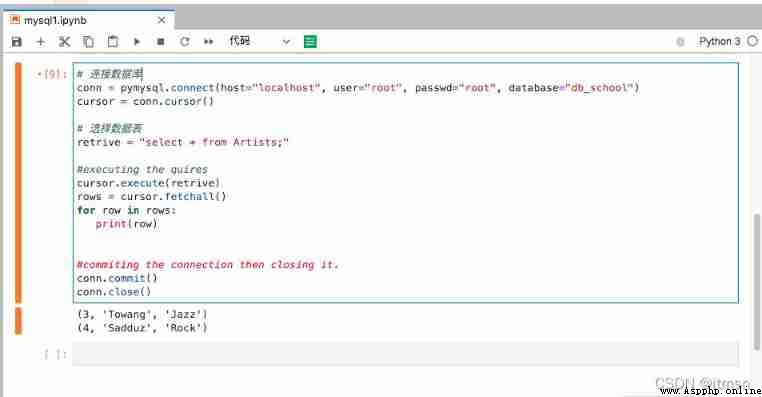
Task: Collapse code cell via its orange bar
Action: click(18, 183)
